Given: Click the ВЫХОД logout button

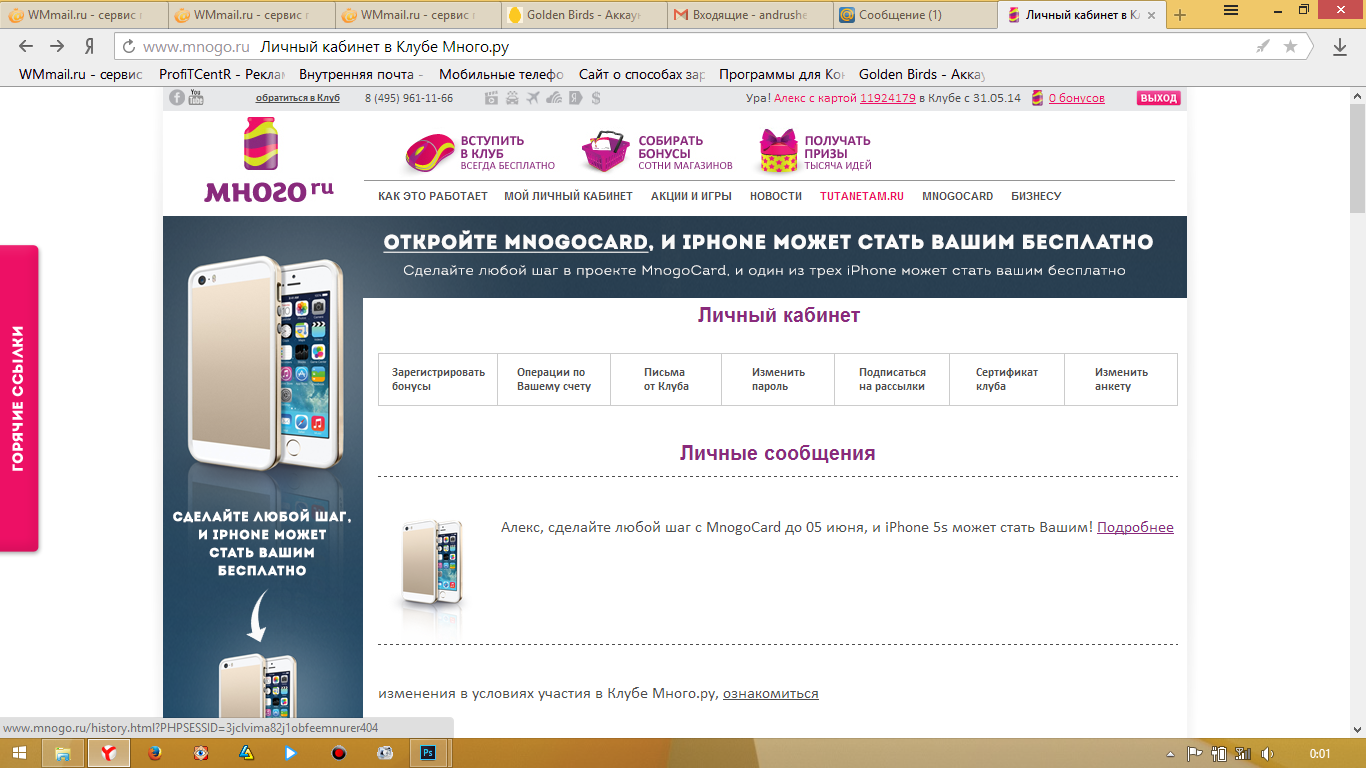Looking at the screenshot, I should 1159,98.
